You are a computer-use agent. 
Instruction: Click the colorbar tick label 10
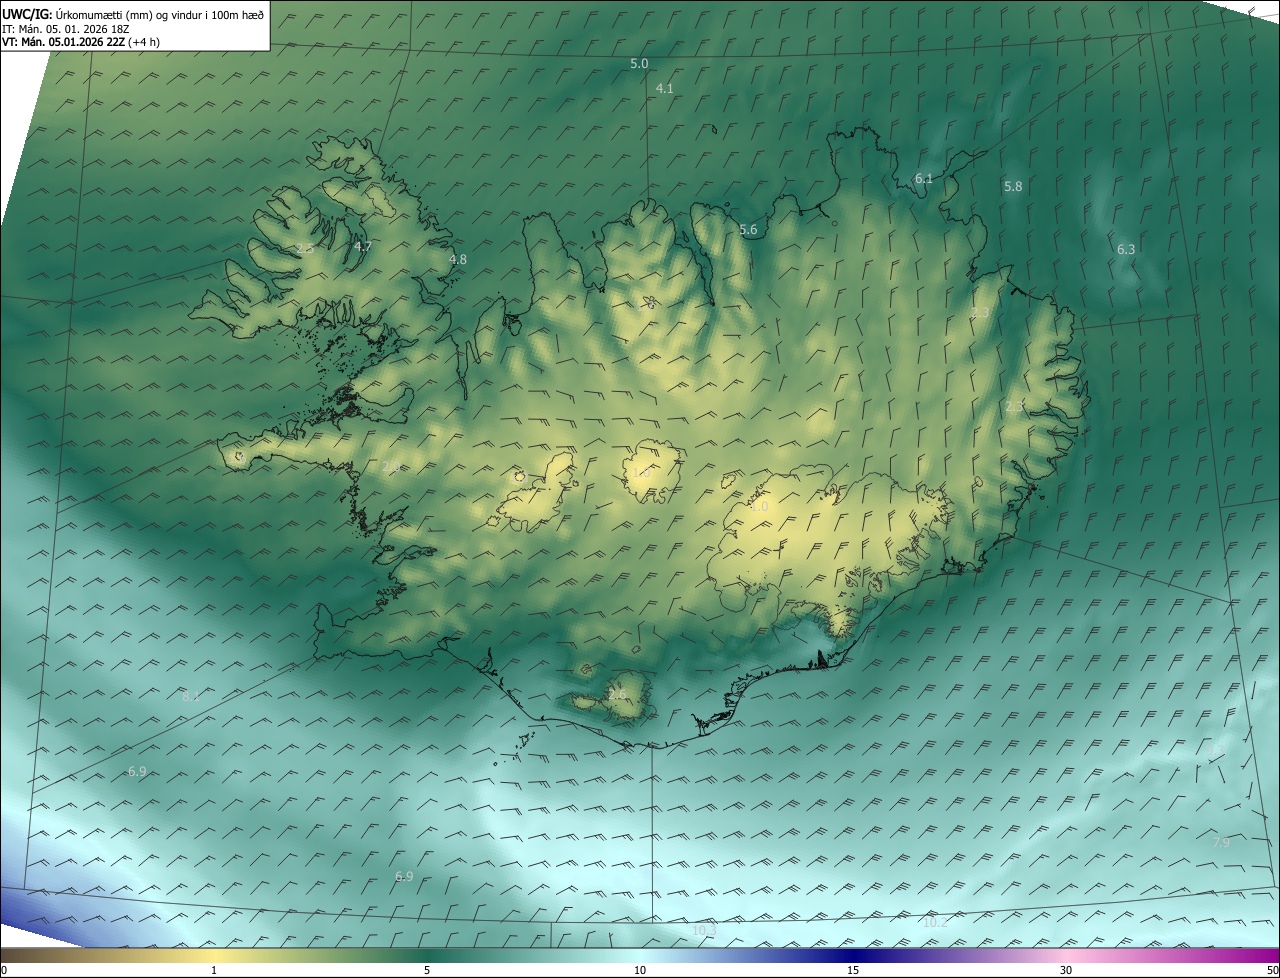point(640,970)
